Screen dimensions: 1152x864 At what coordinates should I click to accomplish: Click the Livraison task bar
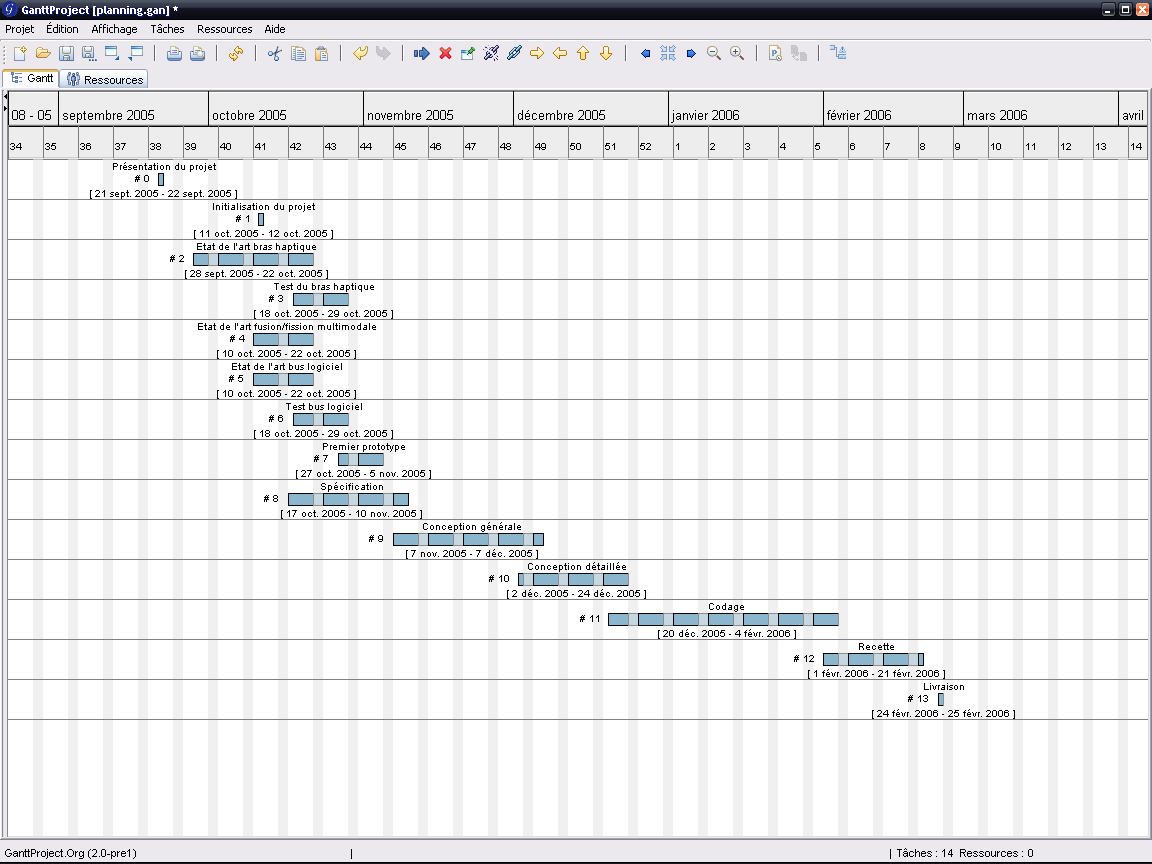point(941,699)
